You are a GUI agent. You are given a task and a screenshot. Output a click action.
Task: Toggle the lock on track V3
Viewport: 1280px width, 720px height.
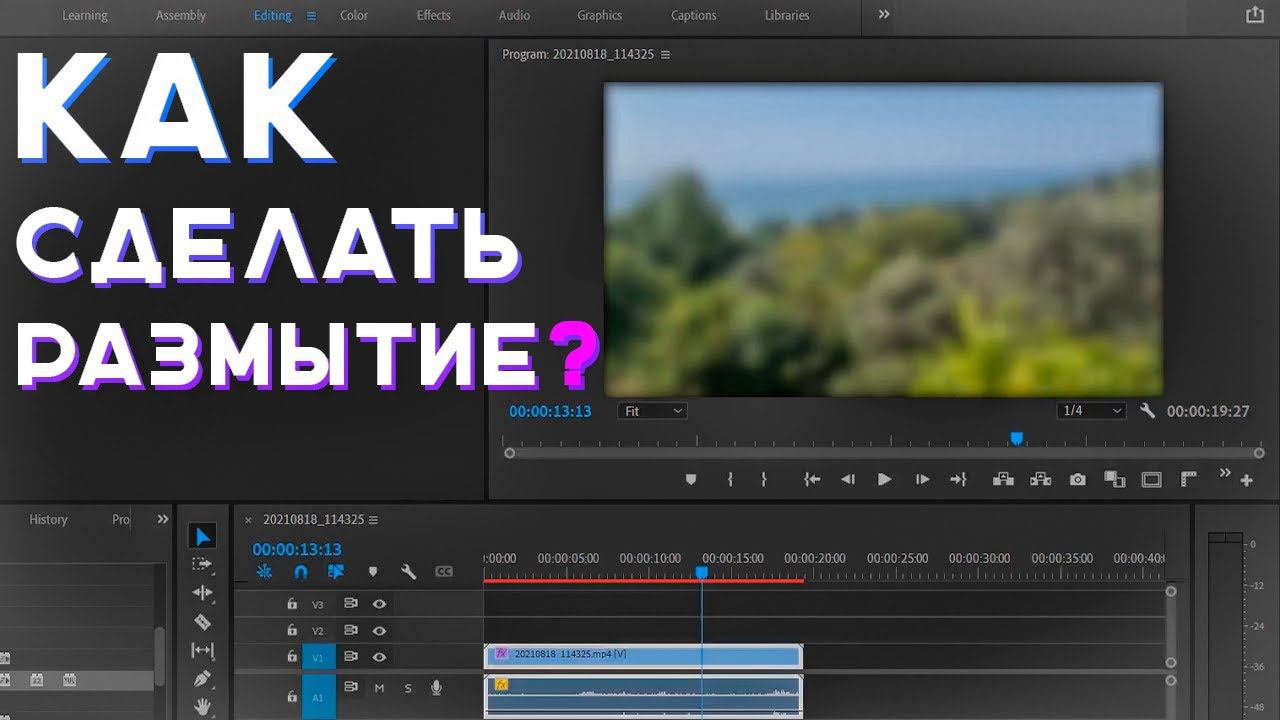(x=292, y=604)
